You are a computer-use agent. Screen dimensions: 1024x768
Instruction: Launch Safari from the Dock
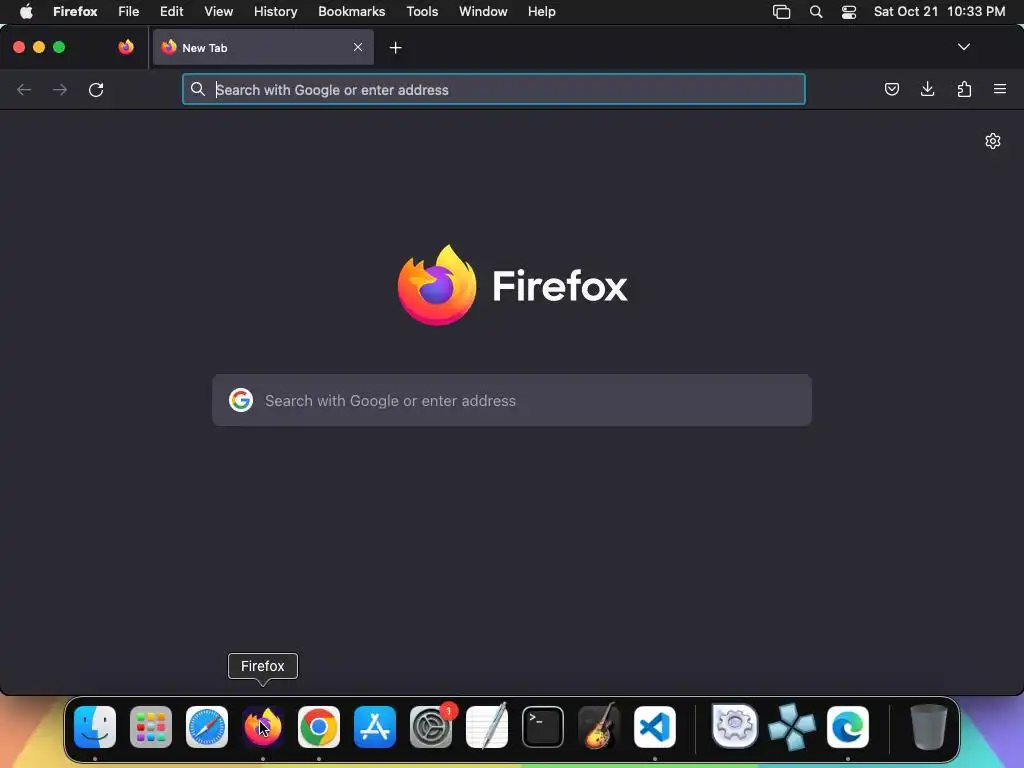pyautogui.click(x=207, y=727)
